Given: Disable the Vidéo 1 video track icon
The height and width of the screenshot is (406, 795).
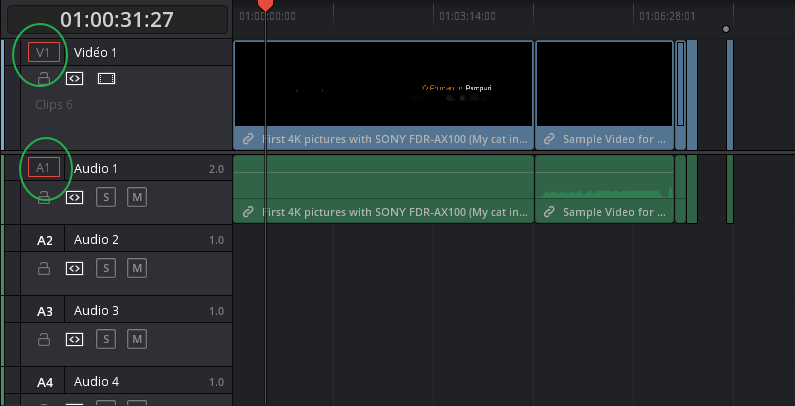Looking at the screenshot, I should pyautogui.click(x=106, y=78).
